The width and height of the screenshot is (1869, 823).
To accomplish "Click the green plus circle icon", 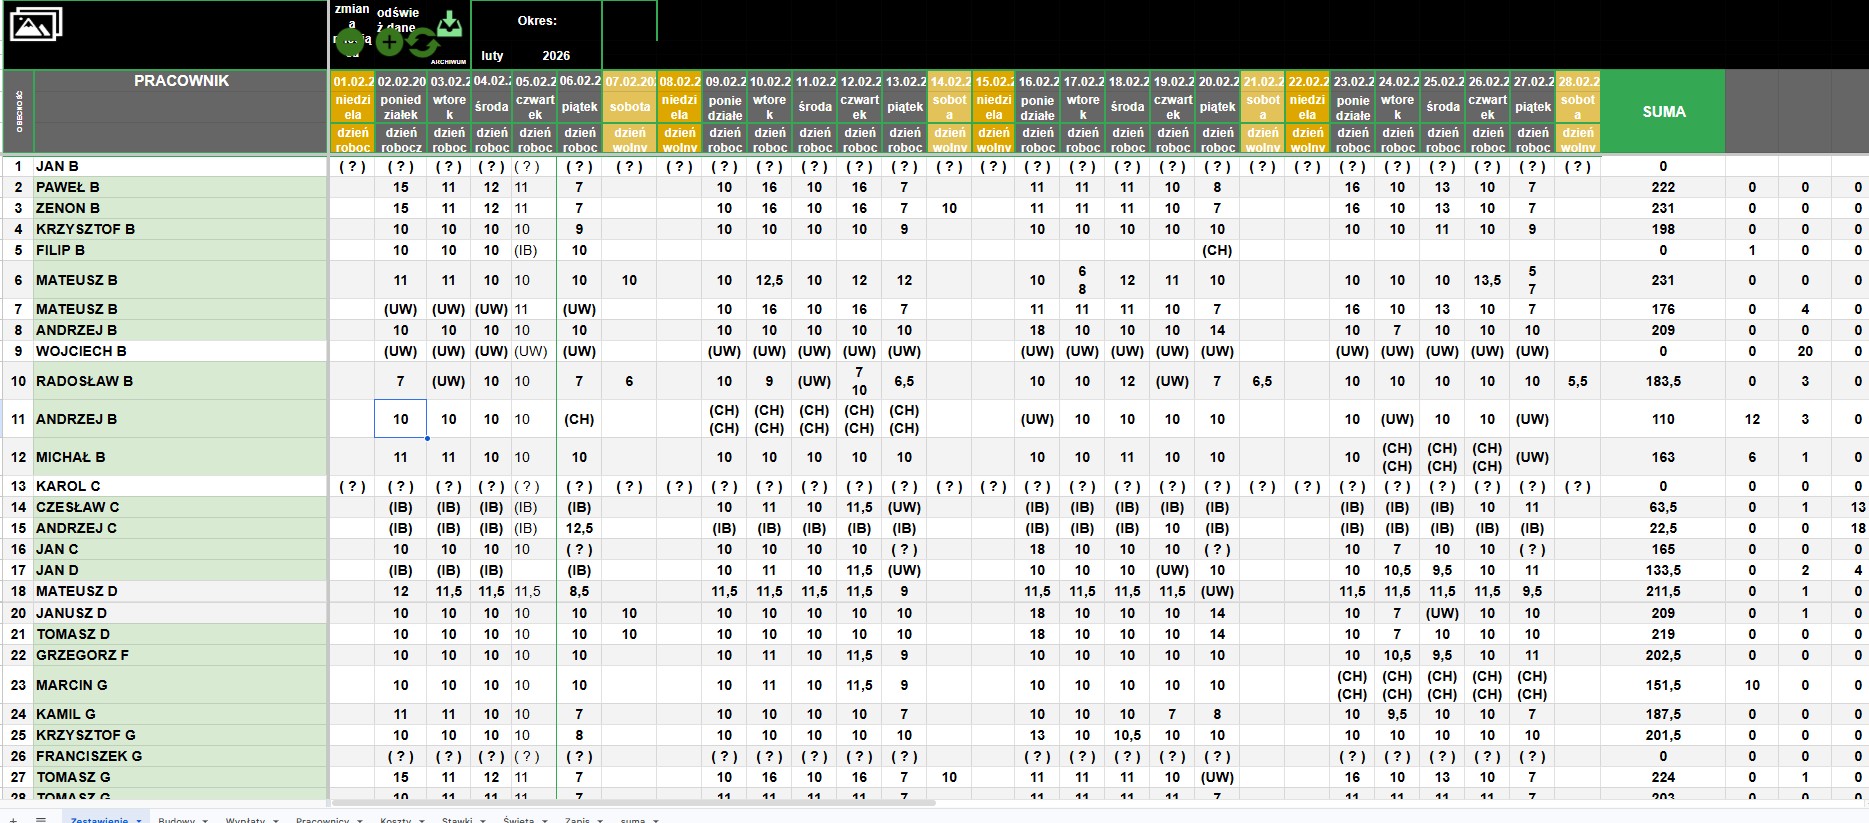I will 389,42.
